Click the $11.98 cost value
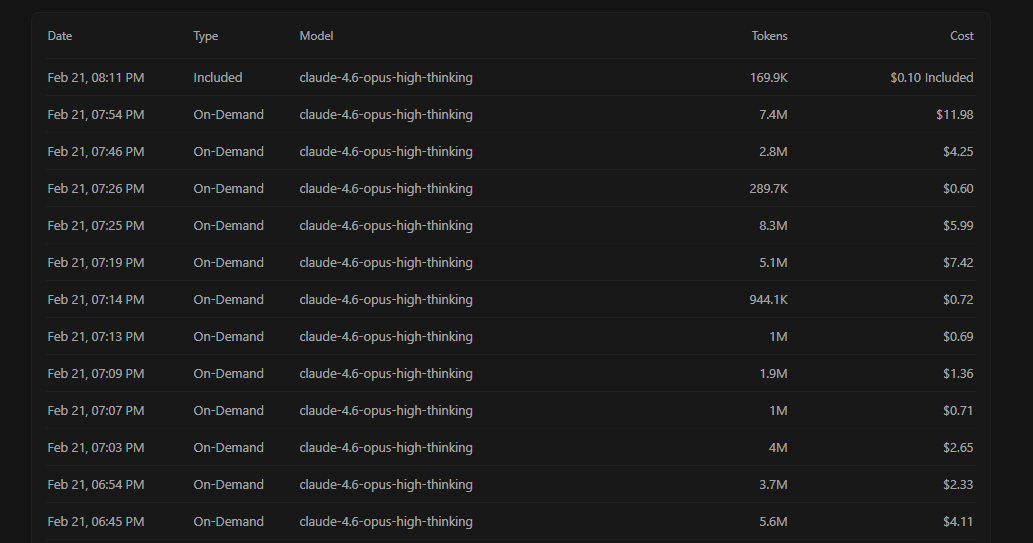This screenshot has height=543, width=1033. pos(955,115)
